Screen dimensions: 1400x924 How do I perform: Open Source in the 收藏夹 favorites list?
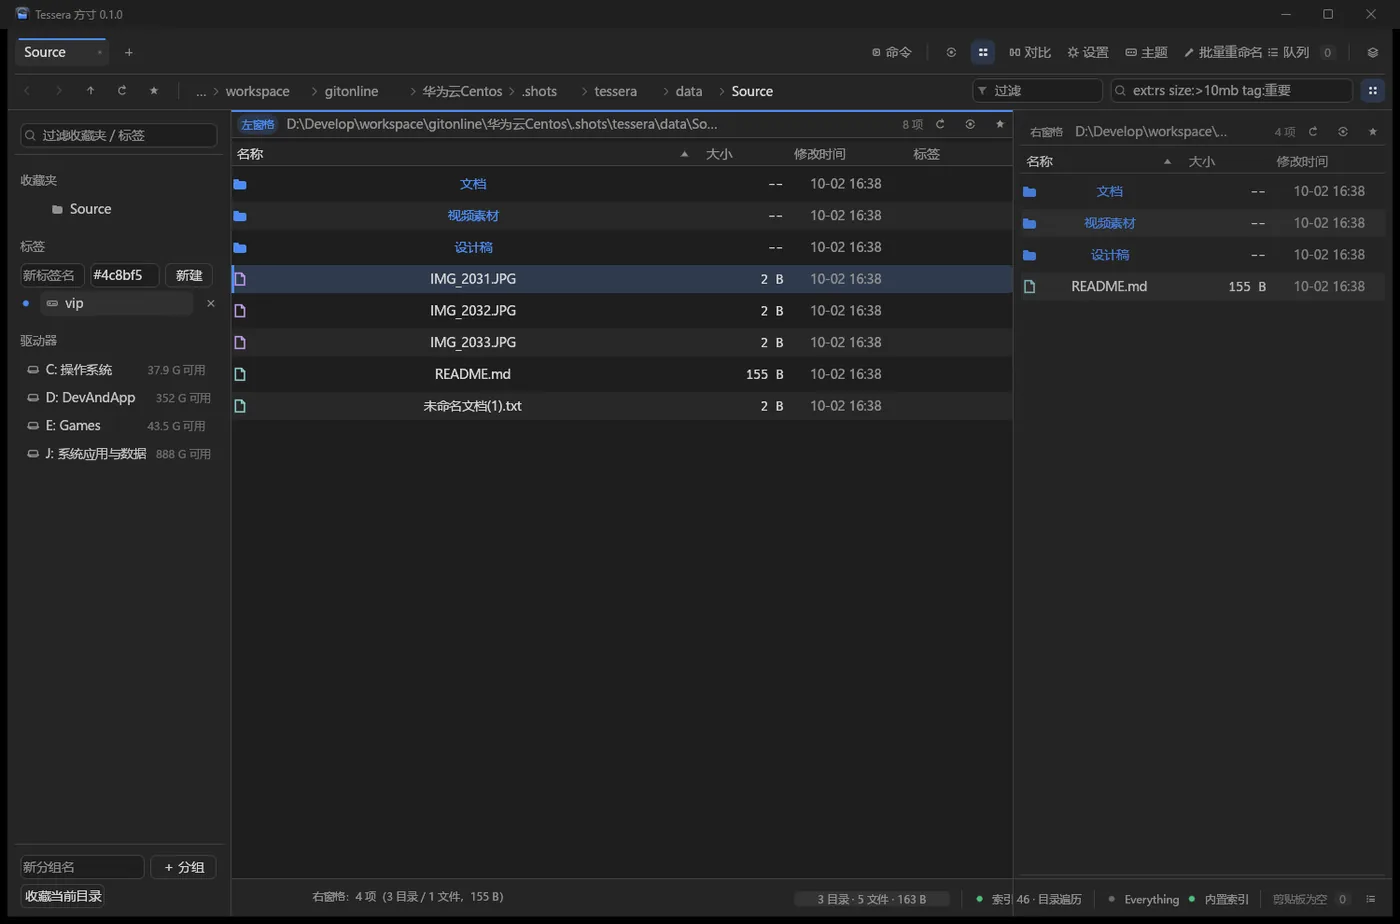(x=90, y=209)
